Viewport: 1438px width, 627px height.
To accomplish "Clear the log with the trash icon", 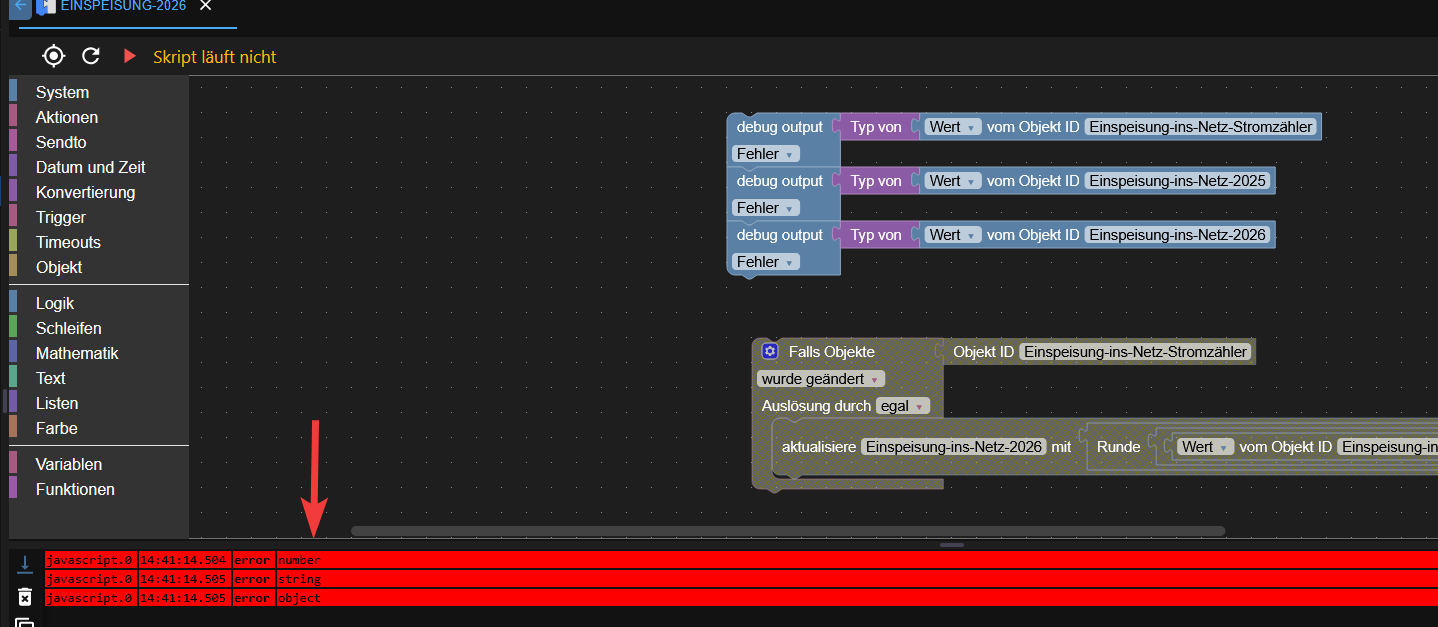I will [x=25, y=596].
